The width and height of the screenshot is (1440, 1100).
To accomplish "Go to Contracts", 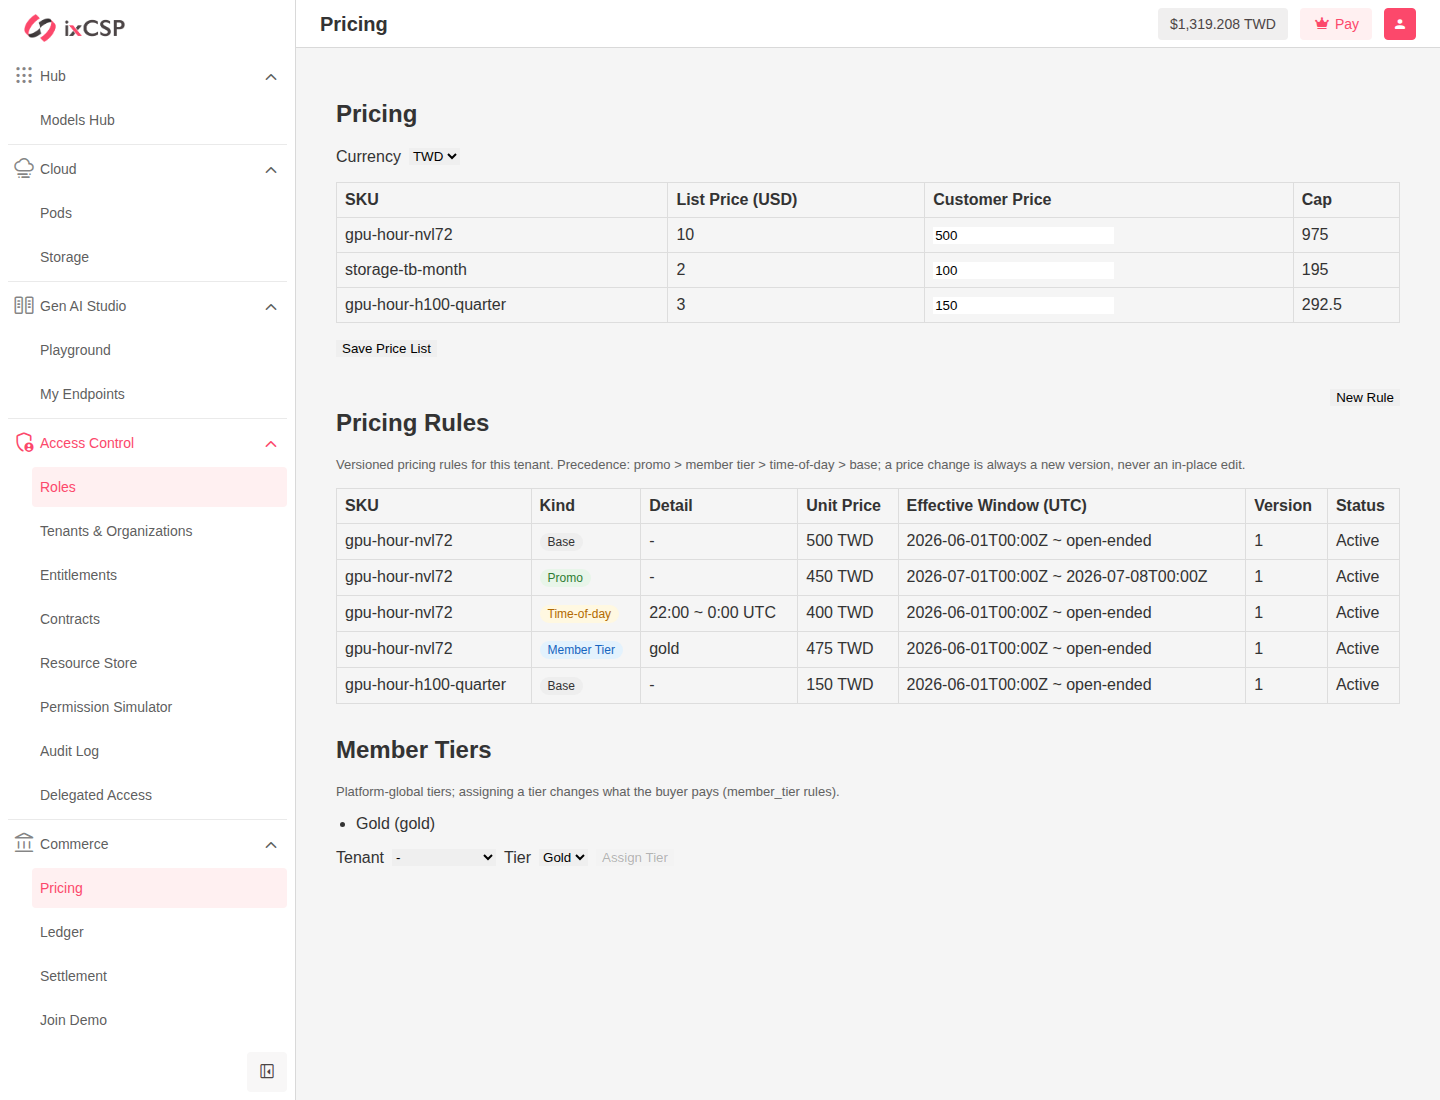I will (x=159, y=619).
